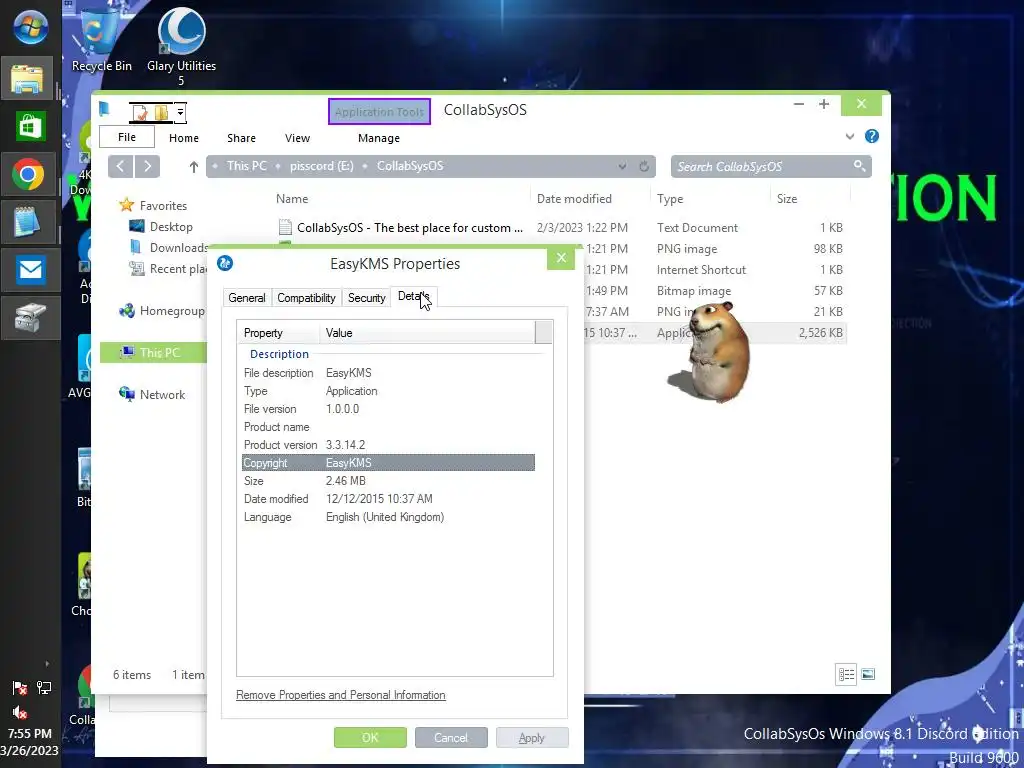The width and height of the screenshot is (1024, 768).
Task: Select the CollabSysOS text document file
Action: pos(410,228)
